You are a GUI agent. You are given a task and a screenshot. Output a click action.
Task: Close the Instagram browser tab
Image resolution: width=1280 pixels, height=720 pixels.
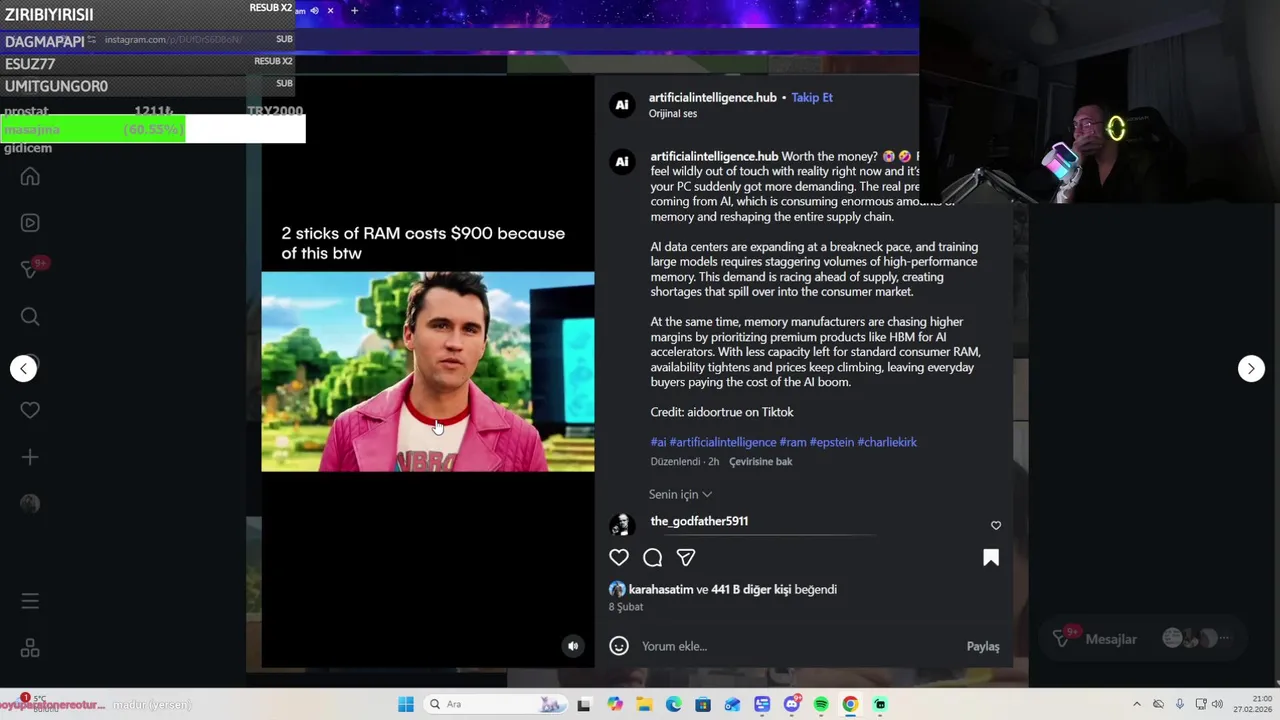point(330,11)
